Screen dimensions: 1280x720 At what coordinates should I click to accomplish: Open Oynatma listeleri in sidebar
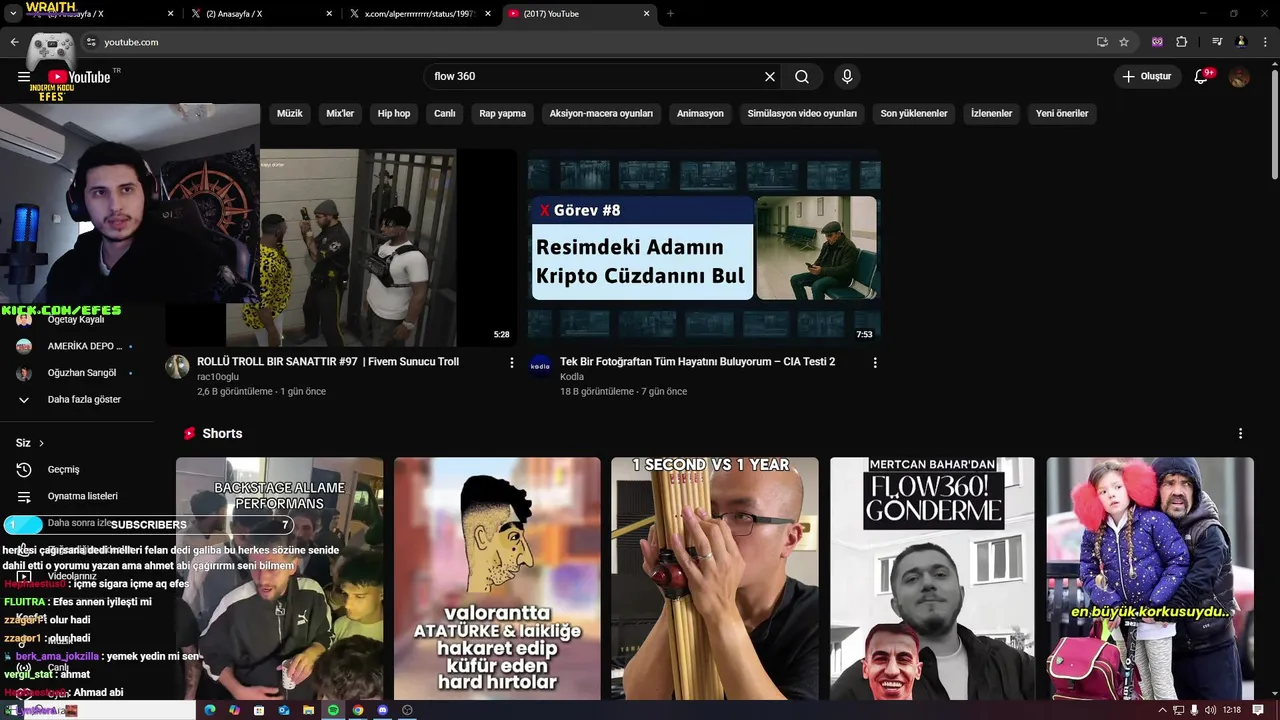click(82, 496)
